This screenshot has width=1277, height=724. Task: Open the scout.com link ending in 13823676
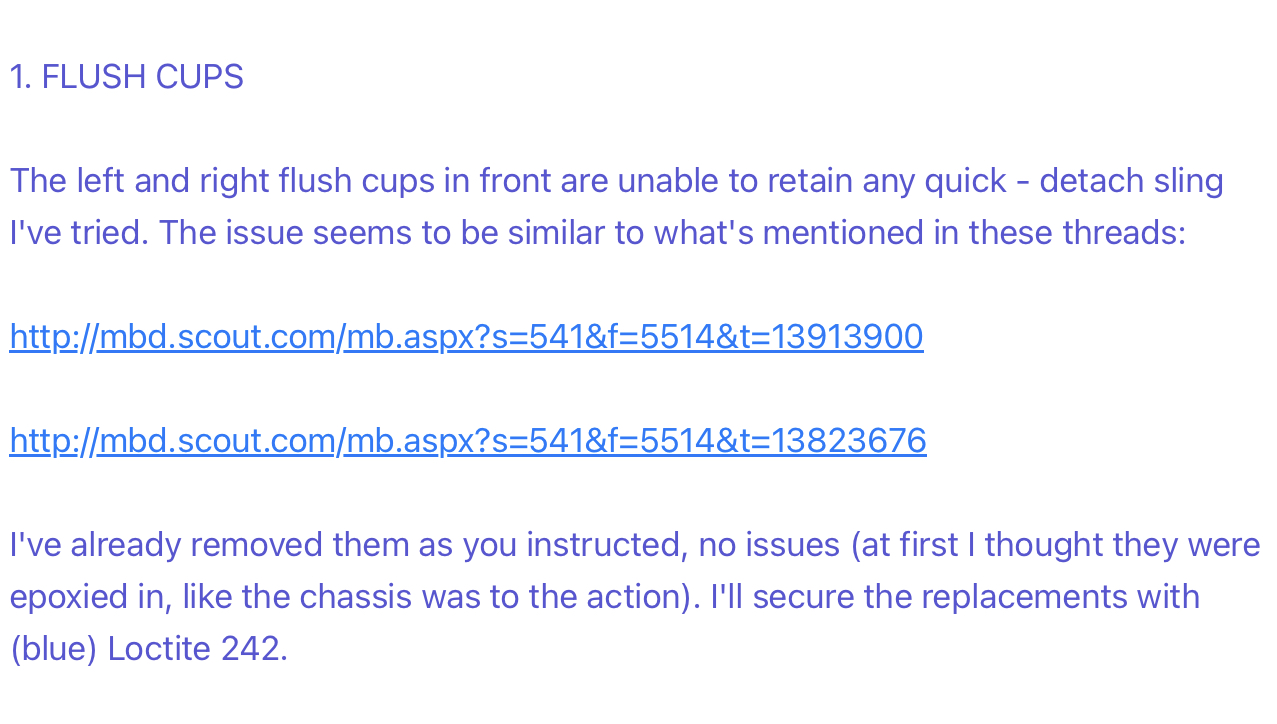pyautogui.click(x=468, y=441)
